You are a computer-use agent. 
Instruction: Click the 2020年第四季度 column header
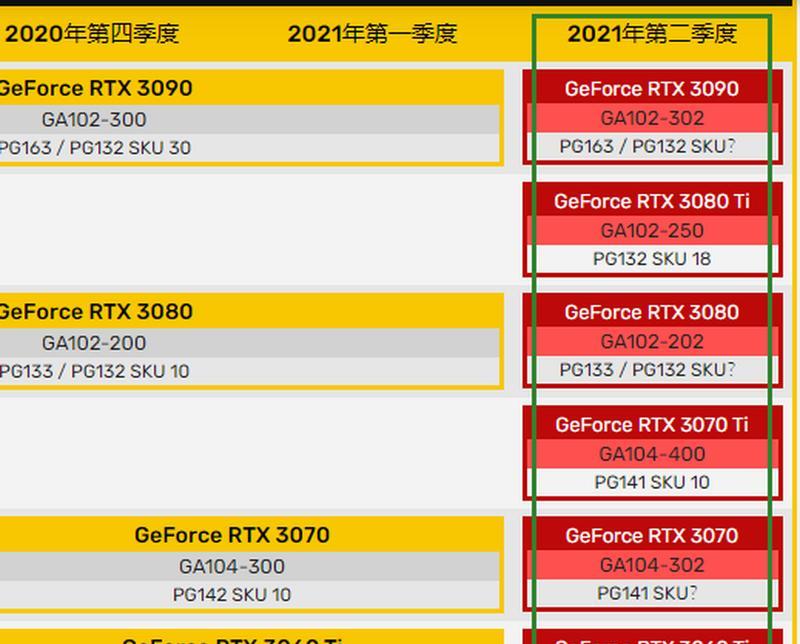pos(92,34)
